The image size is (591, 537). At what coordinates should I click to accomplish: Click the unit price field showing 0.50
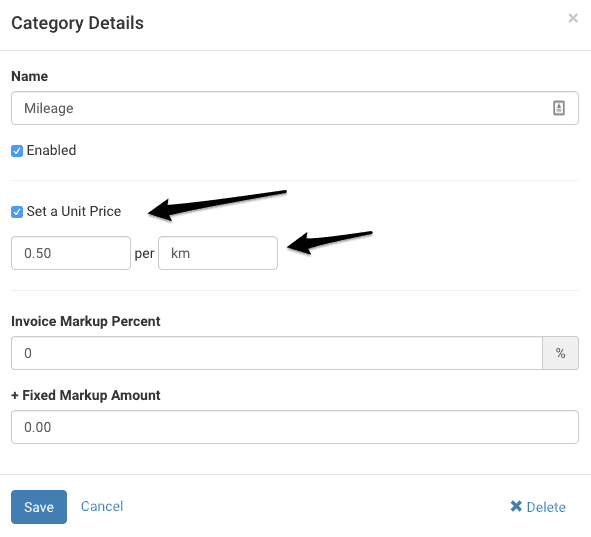click(71, 253)
